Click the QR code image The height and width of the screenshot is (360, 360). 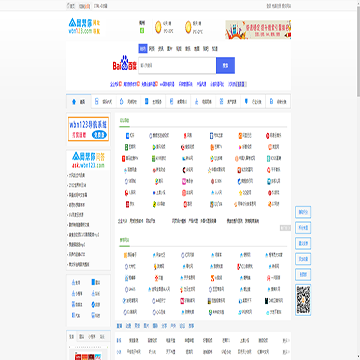(303, 300)
